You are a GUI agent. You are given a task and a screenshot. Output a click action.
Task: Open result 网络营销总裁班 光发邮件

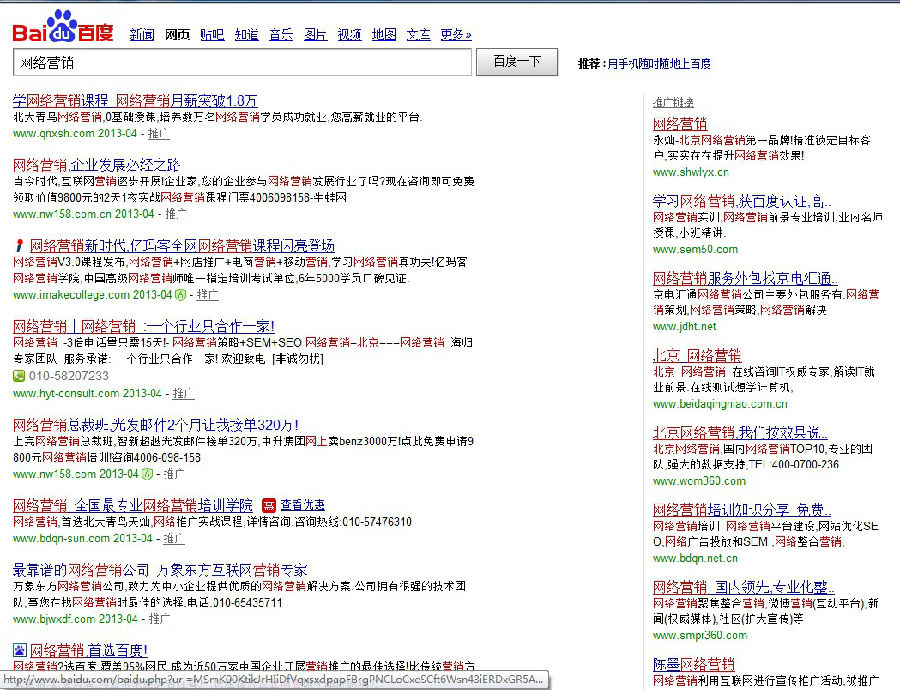156,425
